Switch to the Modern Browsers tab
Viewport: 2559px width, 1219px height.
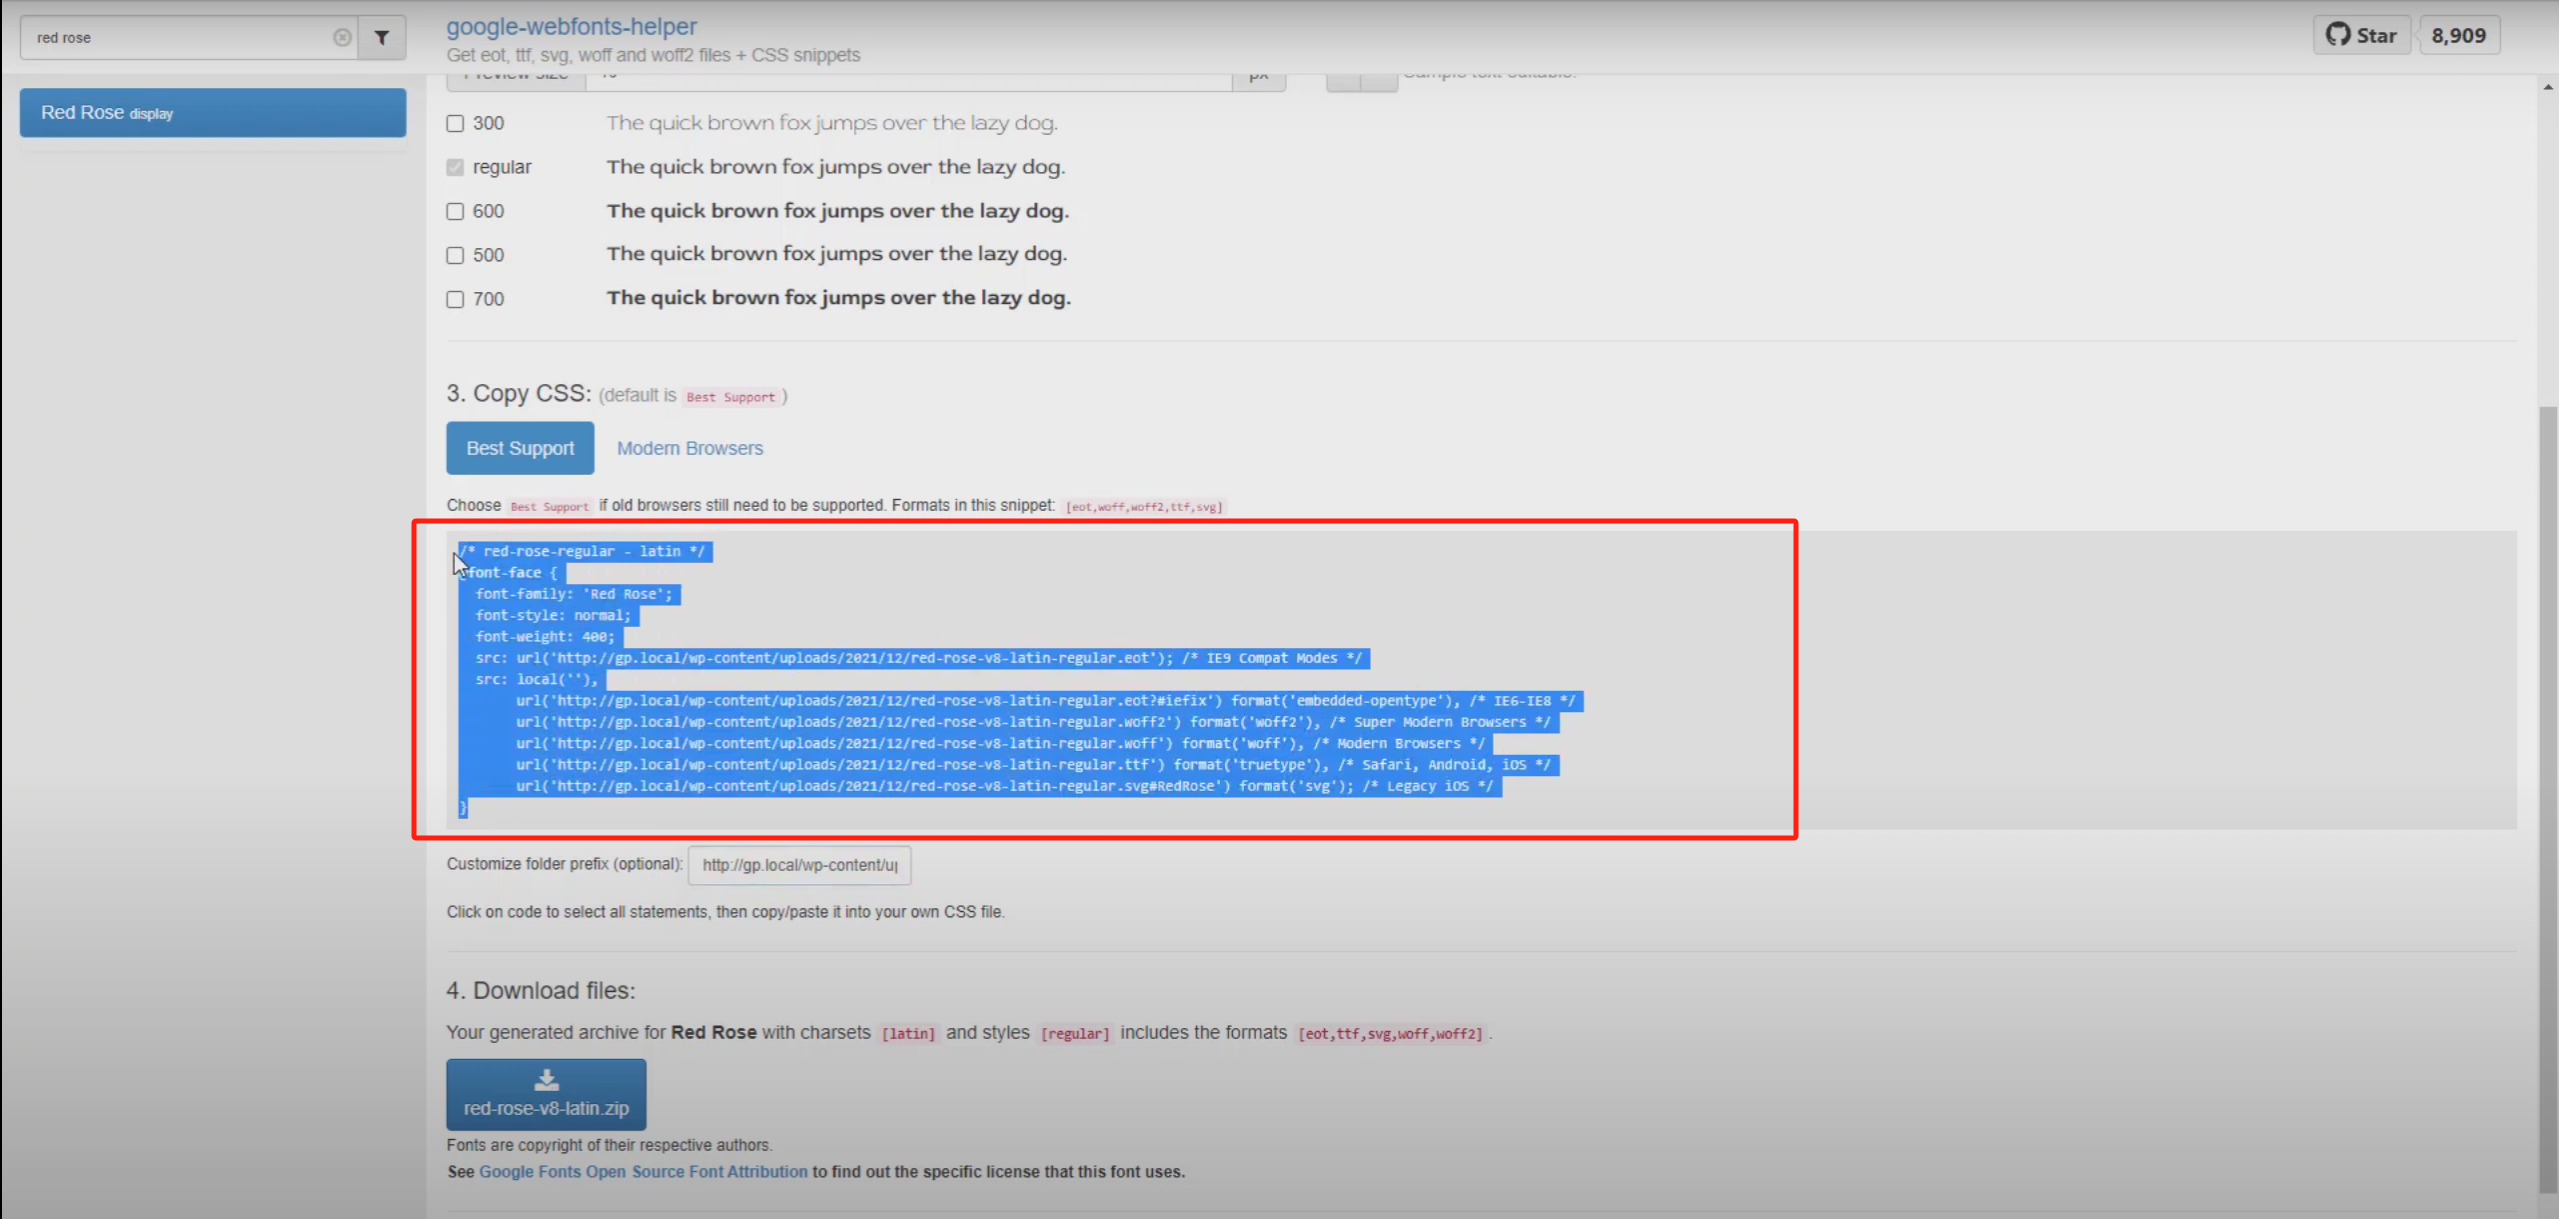pyautogui.click(x=690, y=448)
